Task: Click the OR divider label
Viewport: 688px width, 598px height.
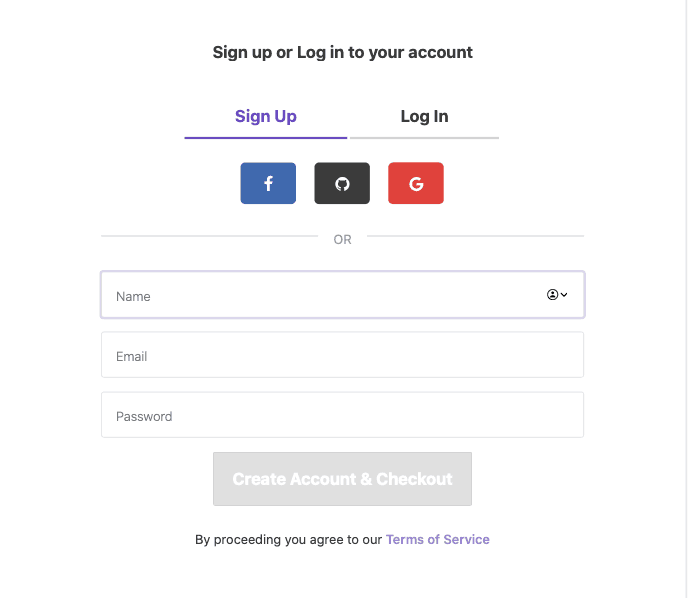Action: coord(342,240)
